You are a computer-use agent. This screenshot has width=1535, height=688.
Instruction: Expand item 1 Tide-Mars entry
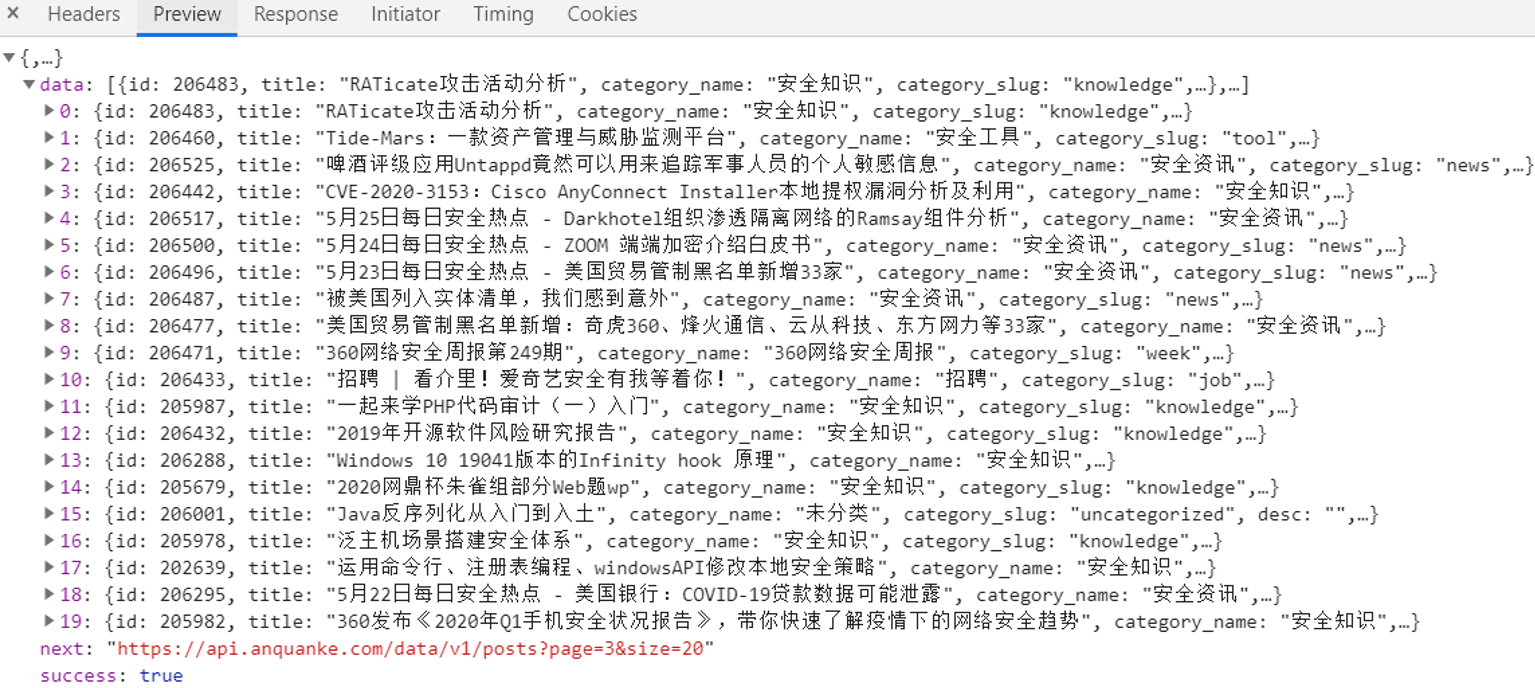tap(49, 138)
